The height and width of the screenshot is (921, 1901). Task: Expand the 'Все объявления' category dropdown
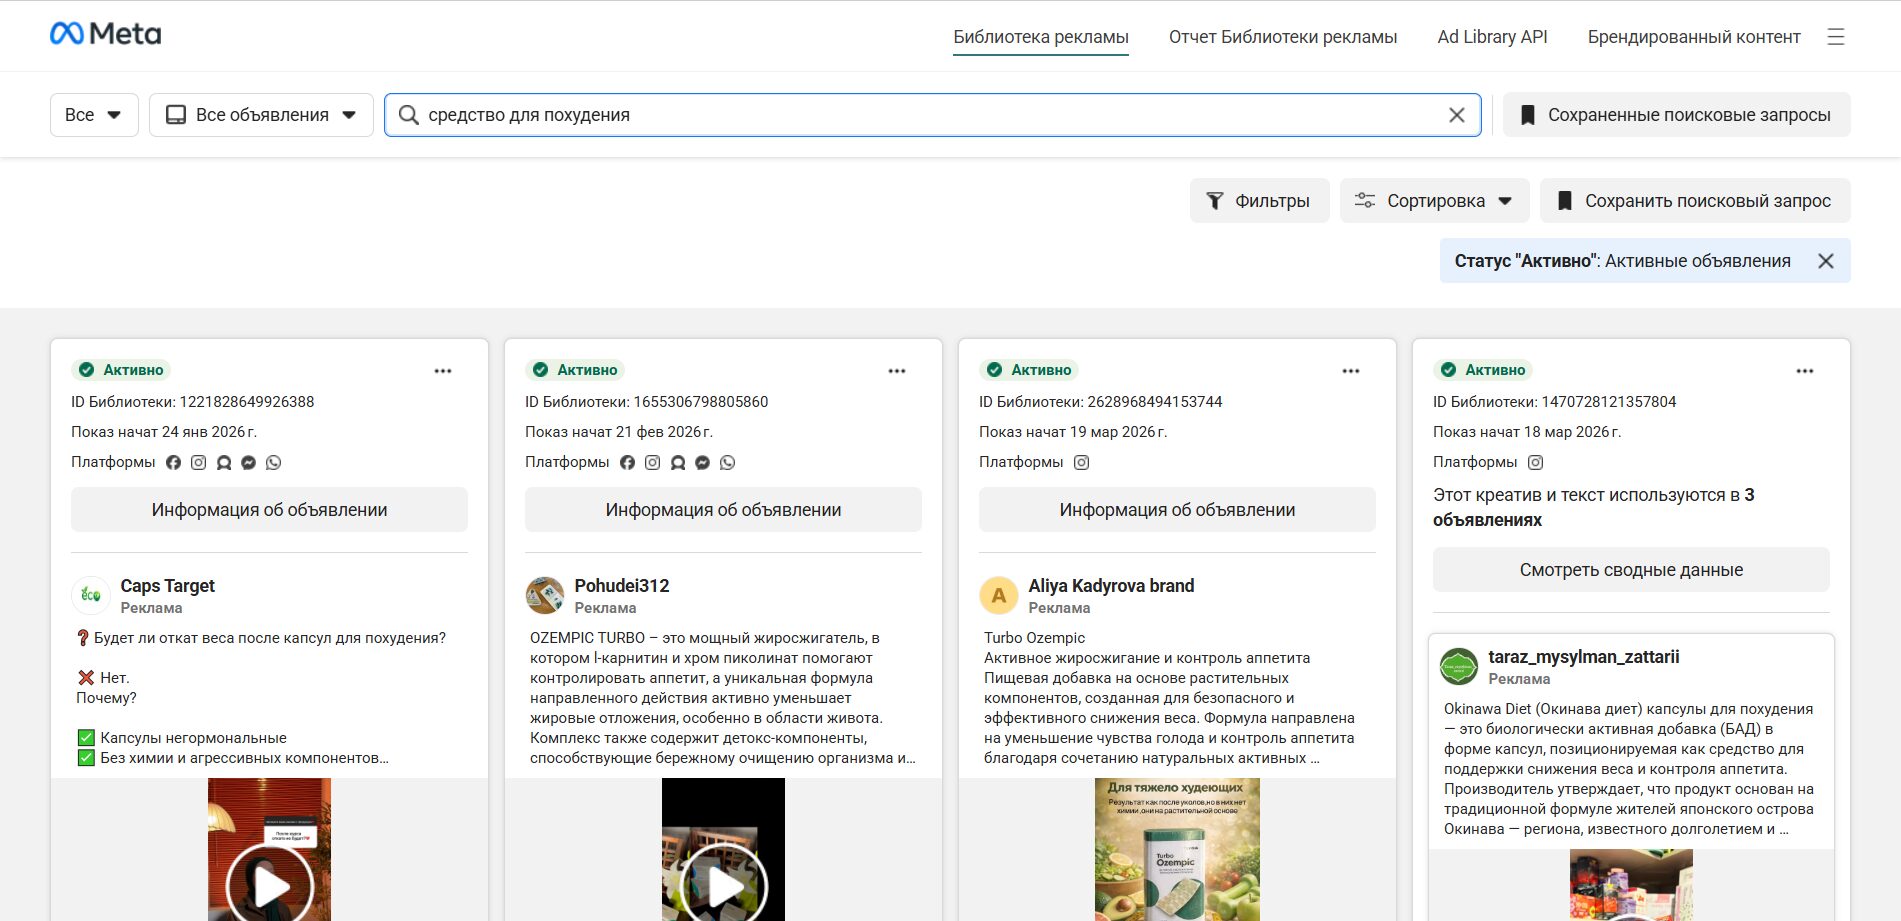[x=261, y=115]
